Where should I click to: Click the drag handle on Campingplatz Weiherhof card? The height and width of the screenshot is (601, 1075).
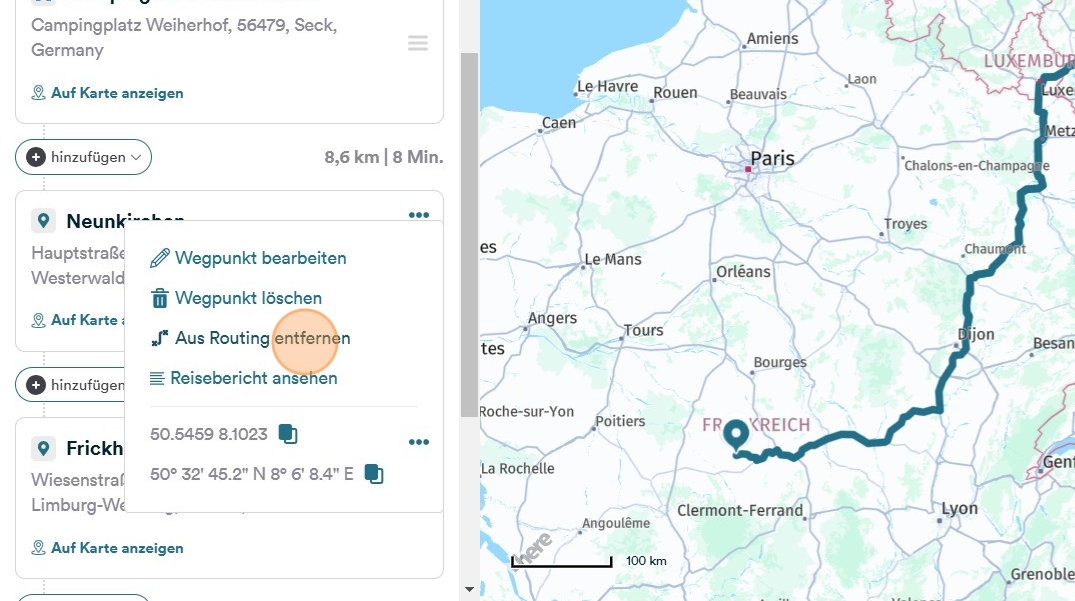418,43
